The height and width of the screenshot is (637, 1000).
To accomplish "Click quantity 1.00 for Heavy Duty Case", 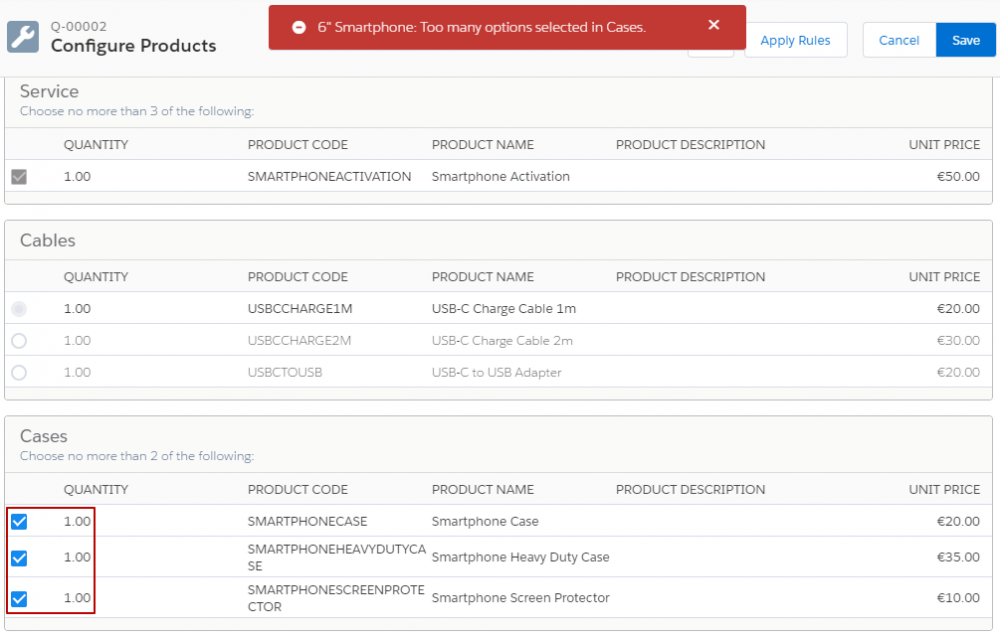I will (x=77, y=557).
